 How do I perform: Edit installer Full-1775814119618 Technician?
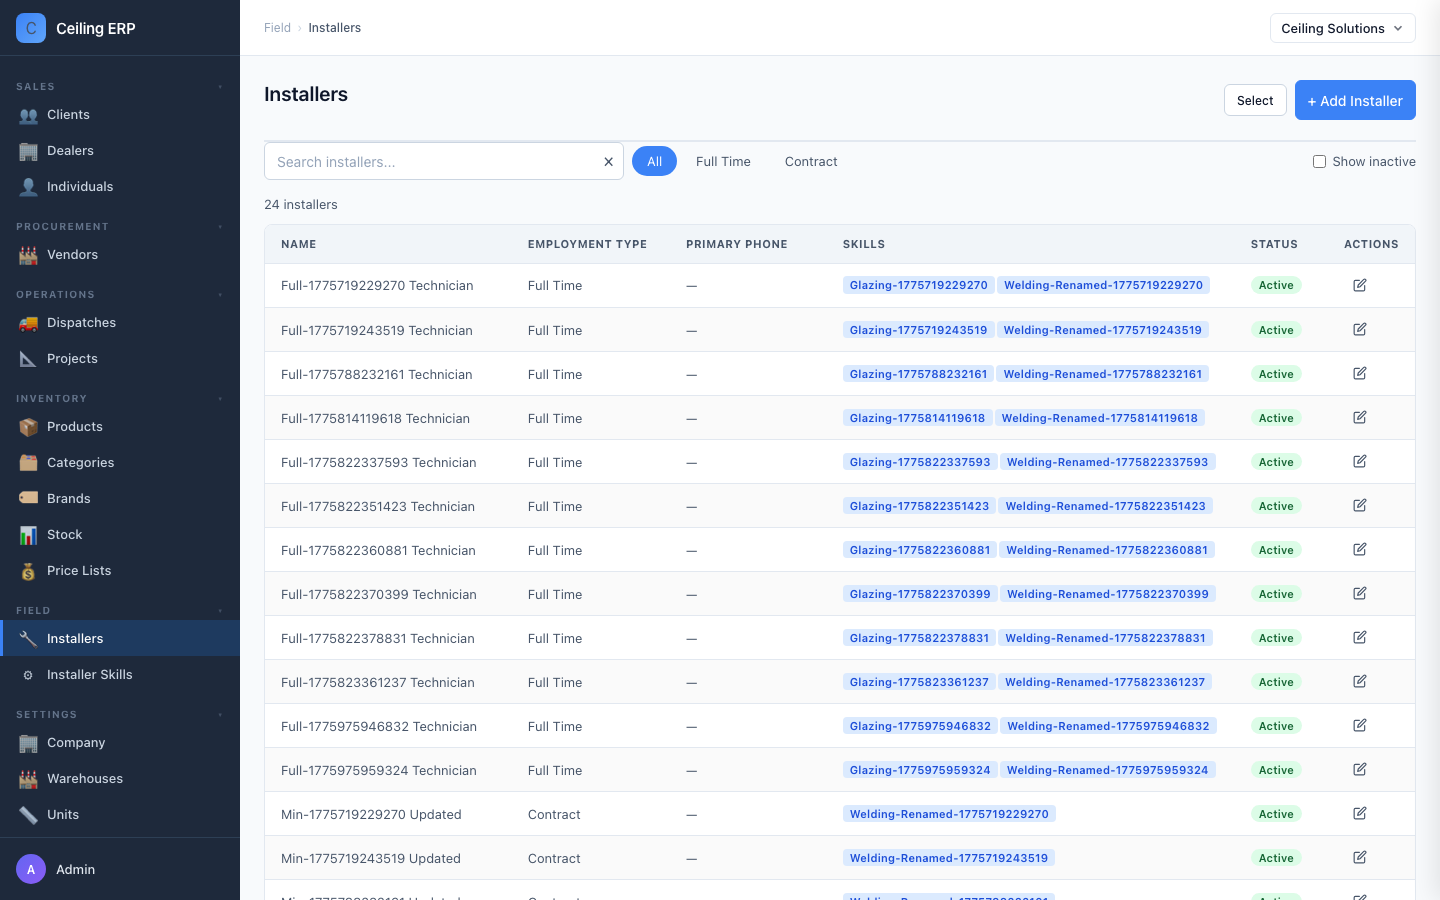pos(1360,417)
